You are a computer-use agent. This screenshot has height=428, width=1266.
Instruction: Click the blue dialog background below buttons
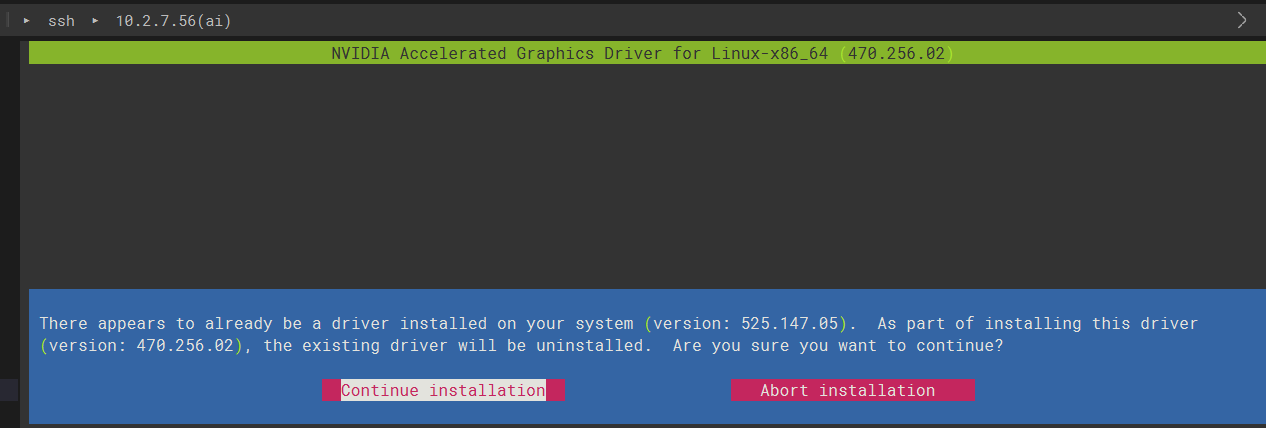coord(640,412)
